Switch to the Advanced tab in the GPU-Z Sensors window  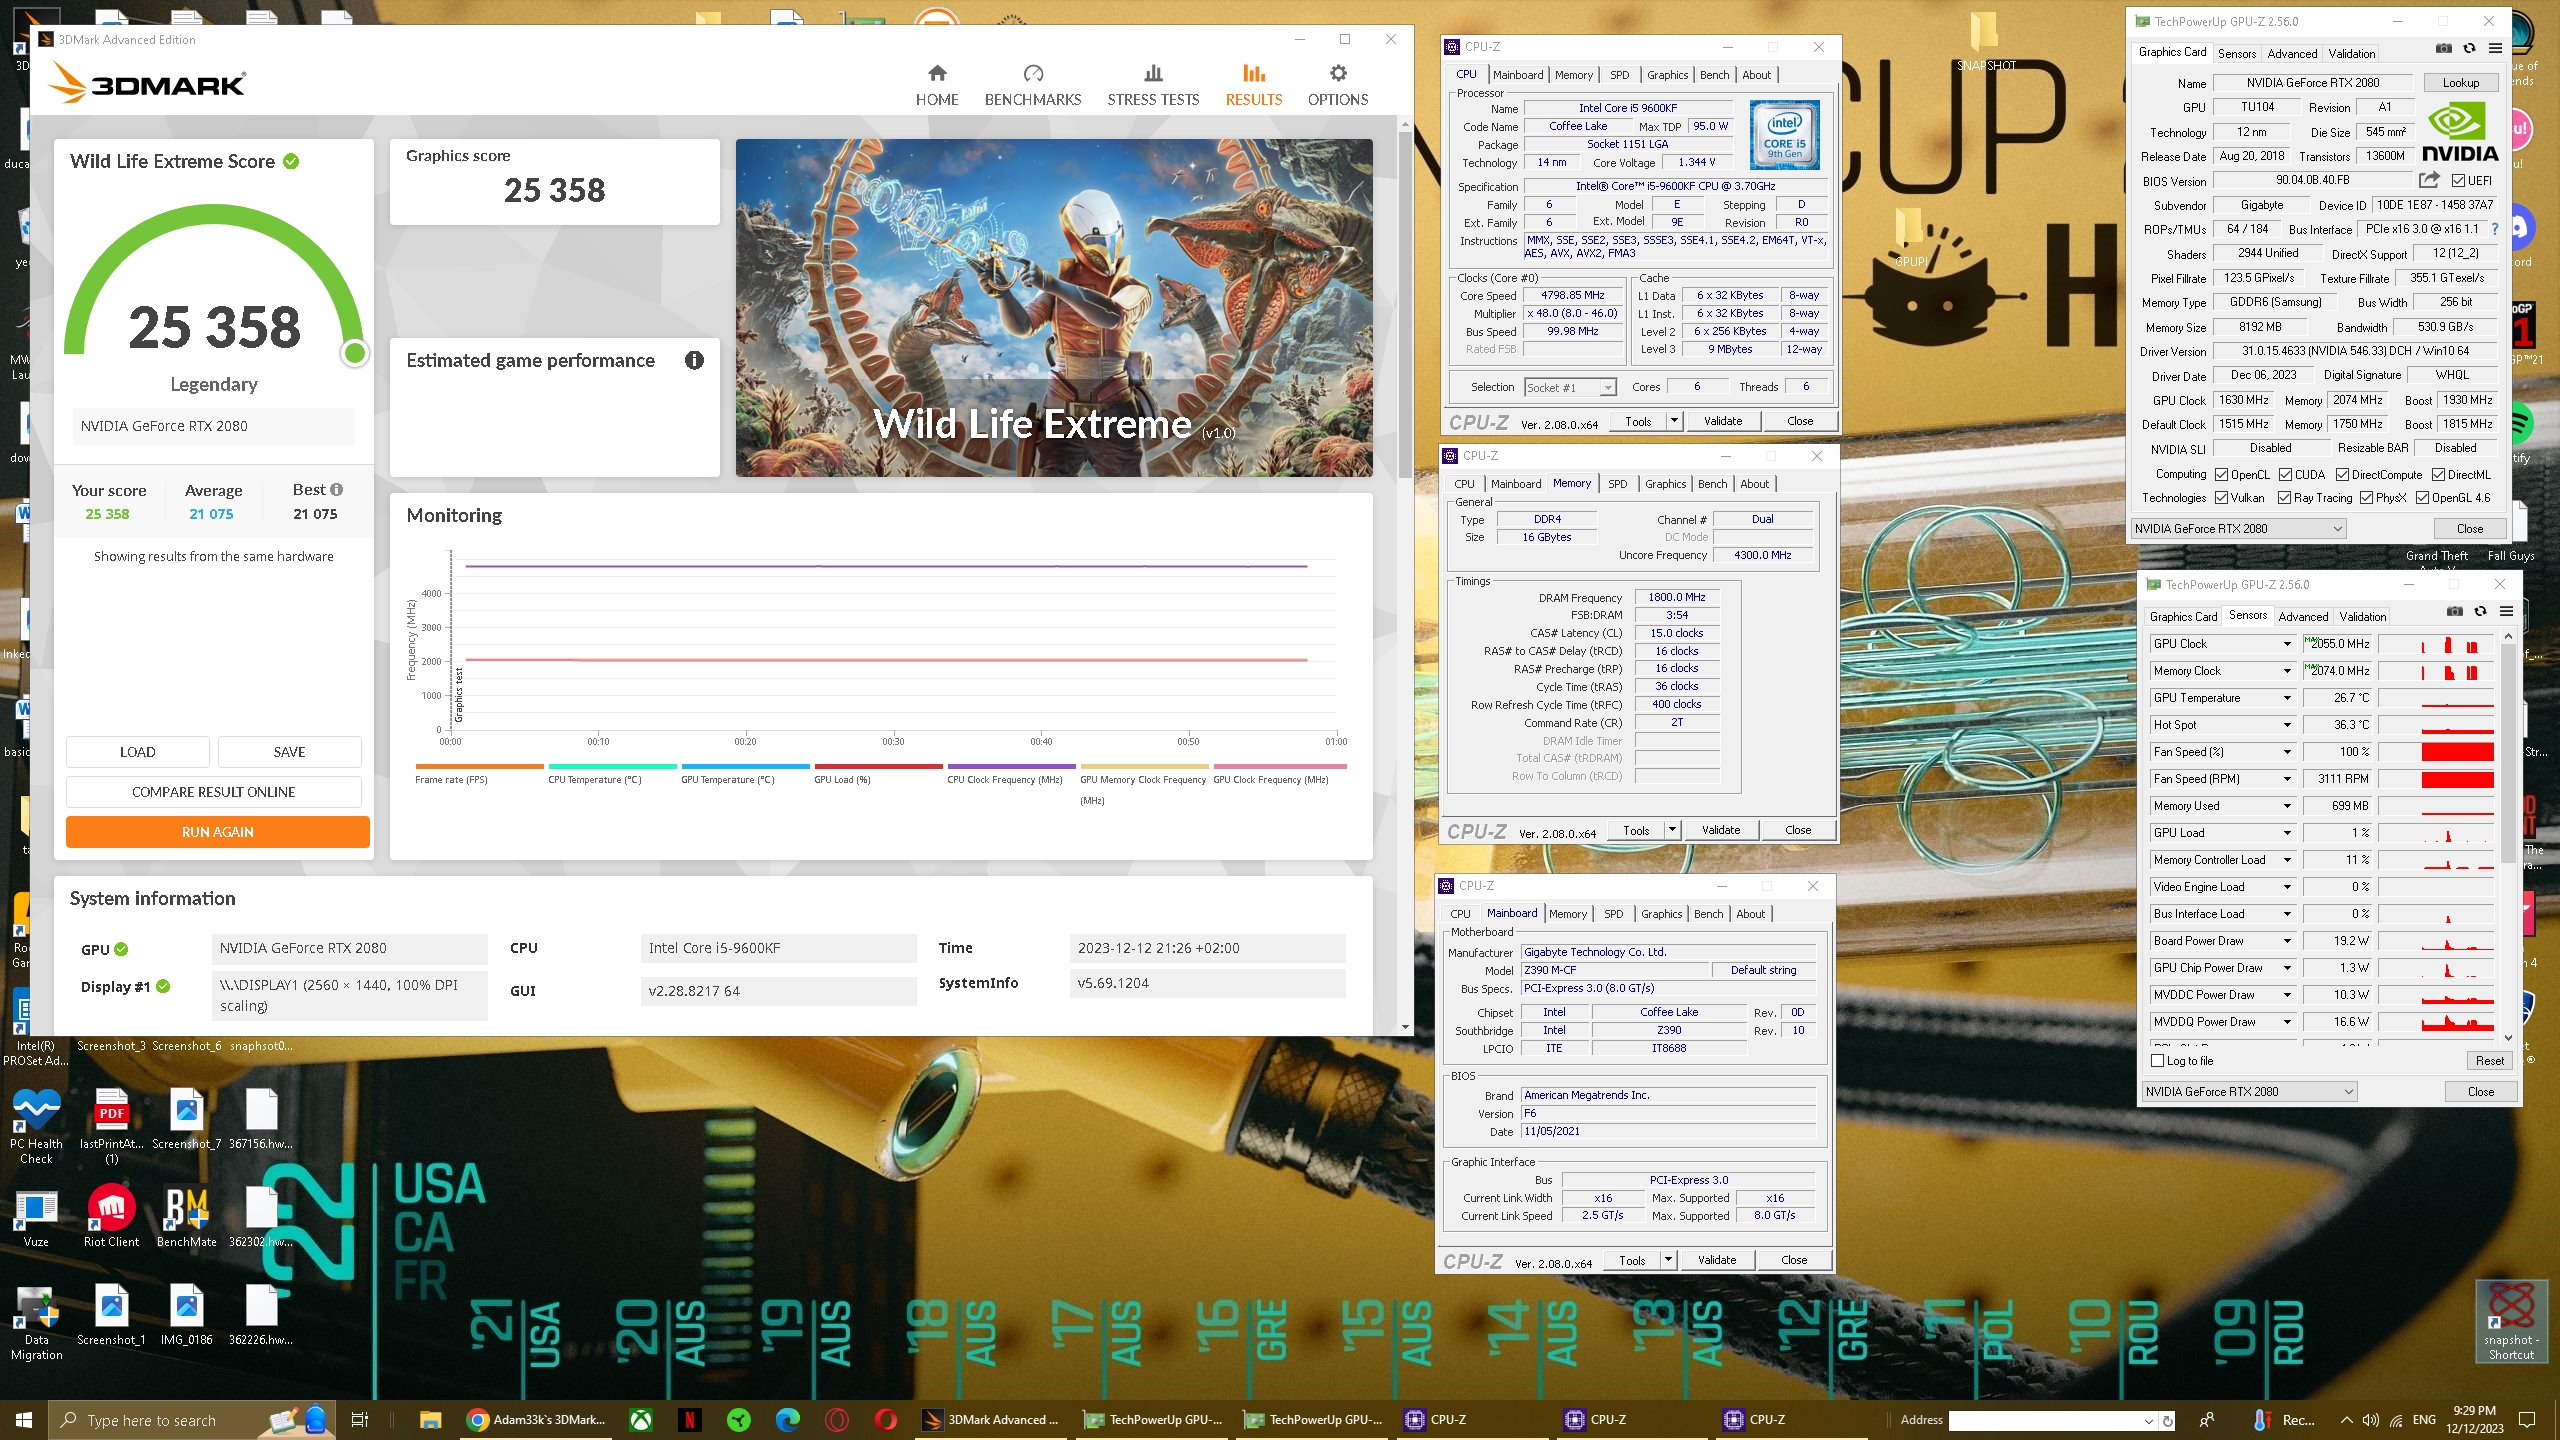tap(2304, 617)
